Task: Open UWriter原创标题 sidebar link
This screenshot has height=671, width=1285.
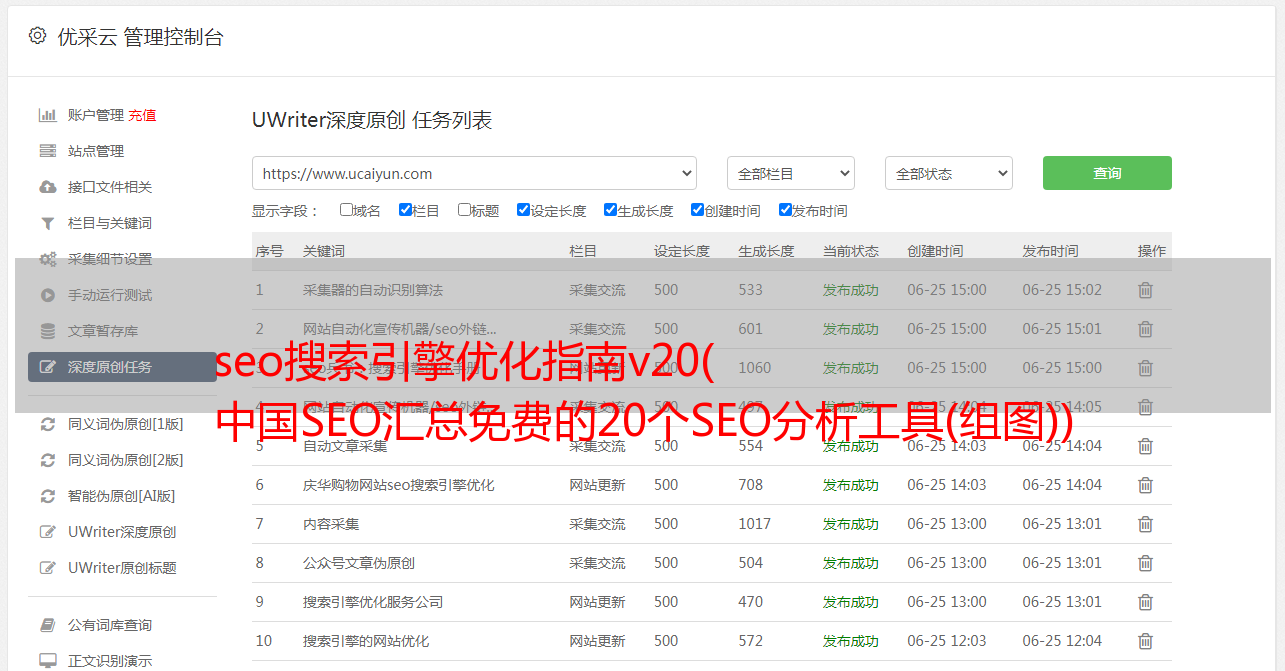Action: click(x=122, y=568)
